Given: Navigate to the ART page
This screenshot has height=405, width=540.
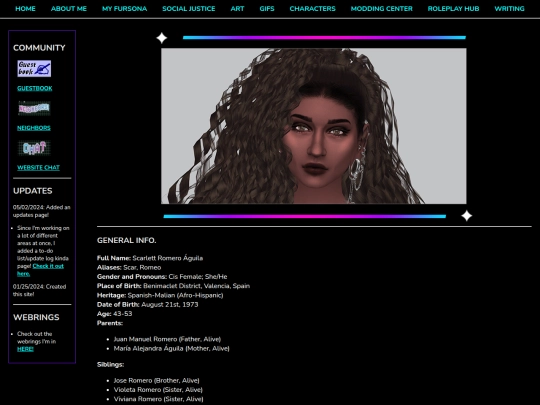Looking at the screenshot, I should point(237,9).
